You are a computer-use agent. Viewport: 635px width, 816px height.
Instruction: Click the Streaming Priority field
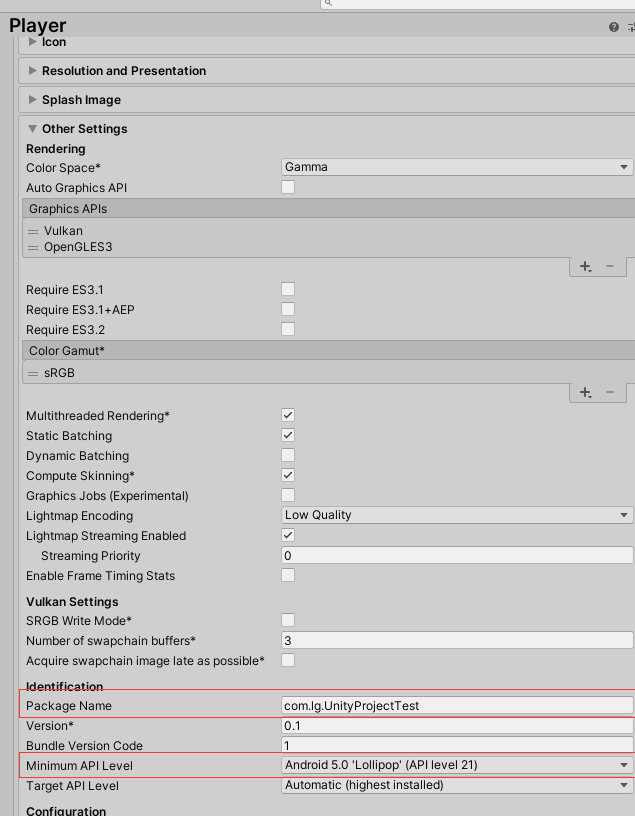pos(457,555)
